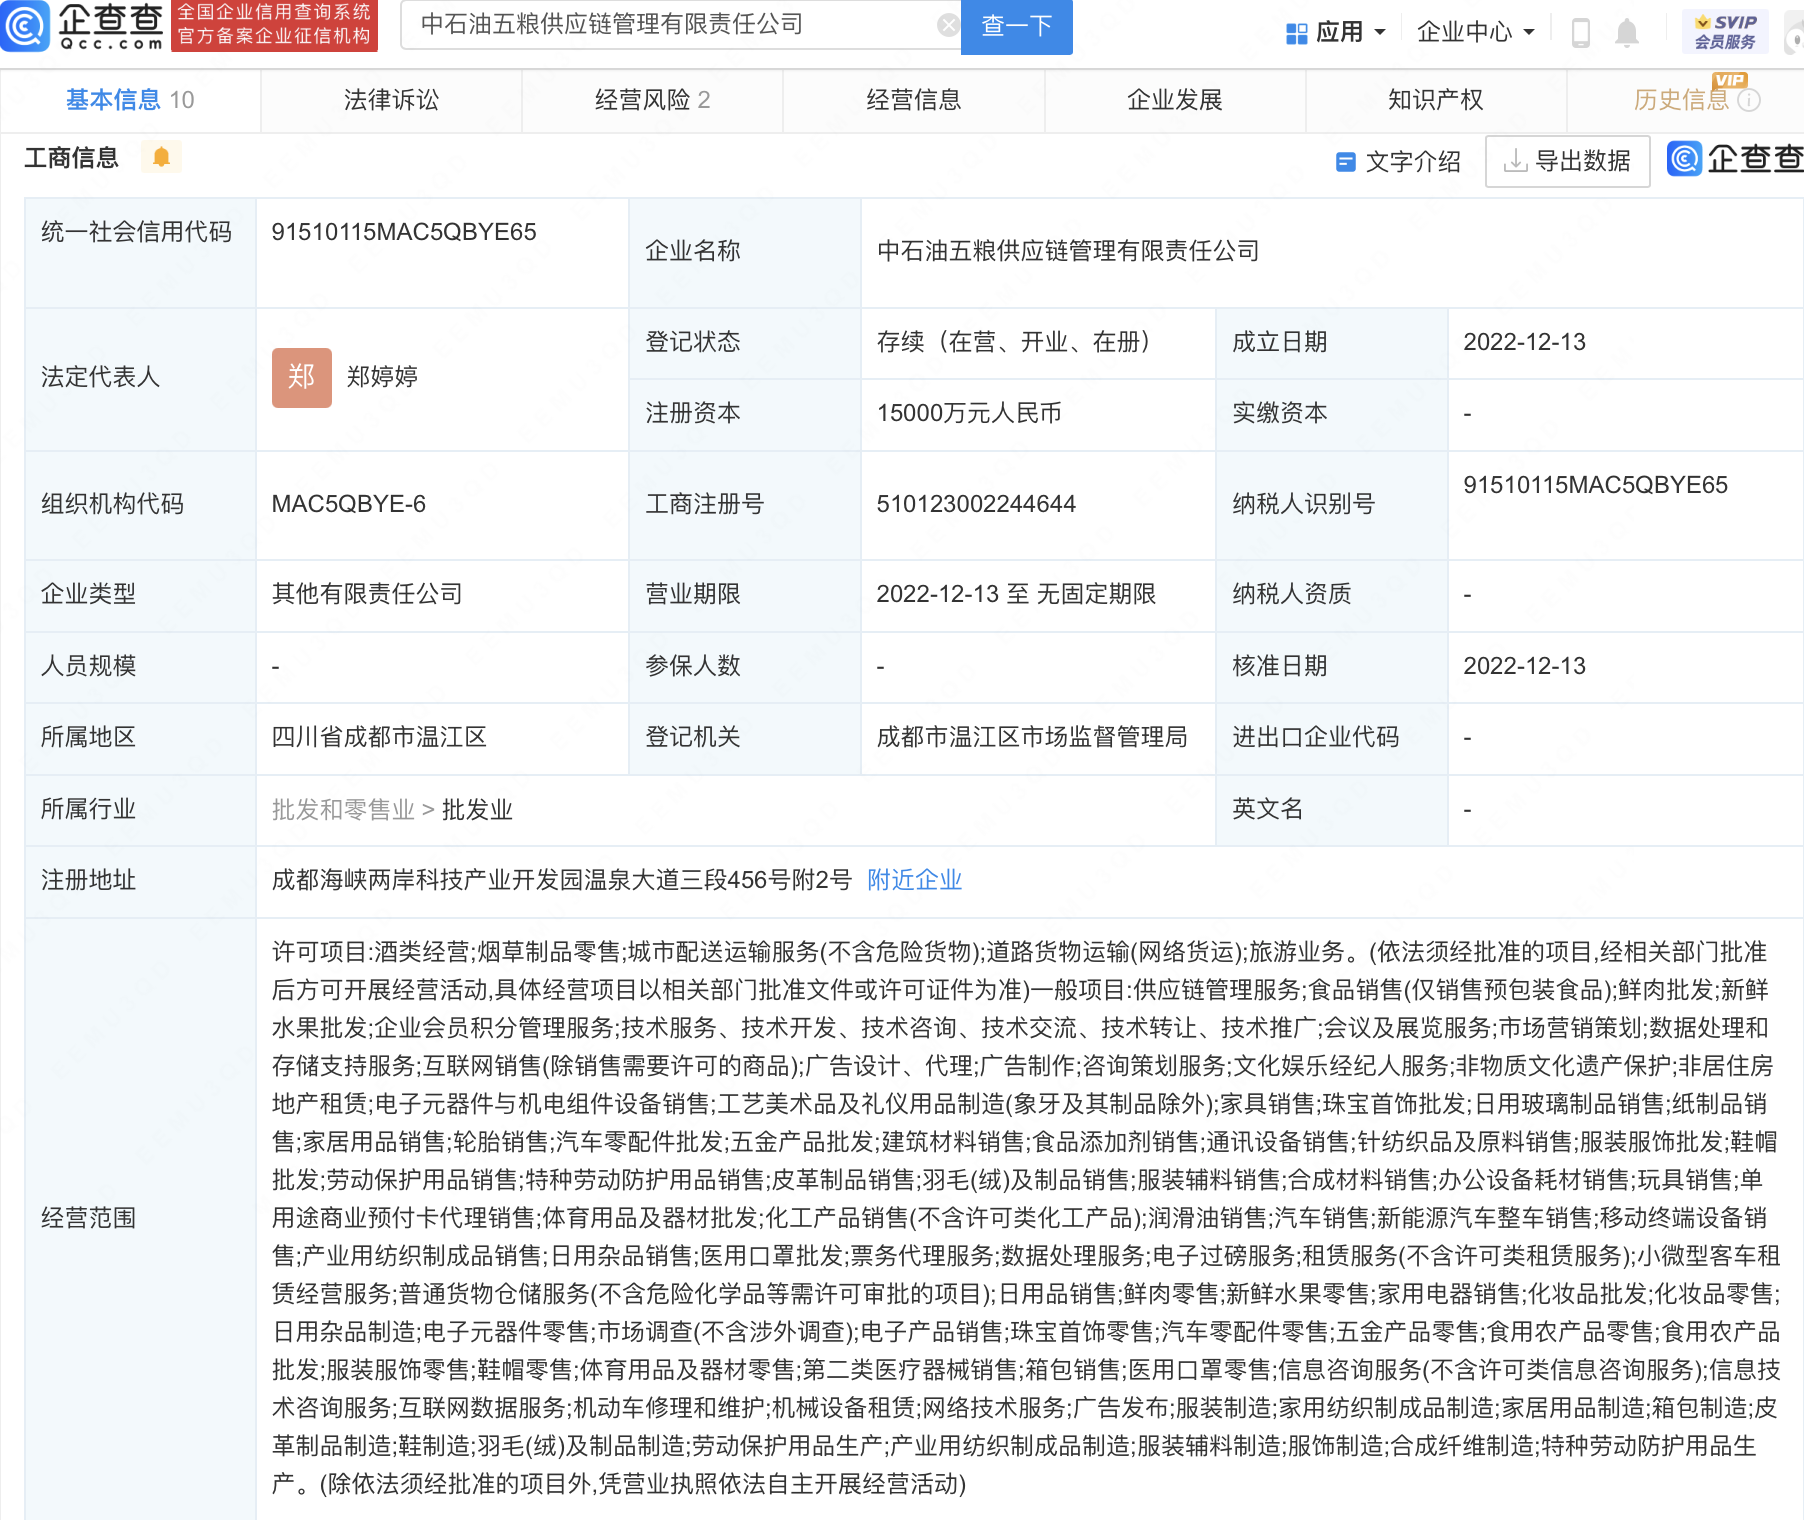
Task: Click the 文字介绍 option
Action: pyautogui.click(x=1399, y=161)
